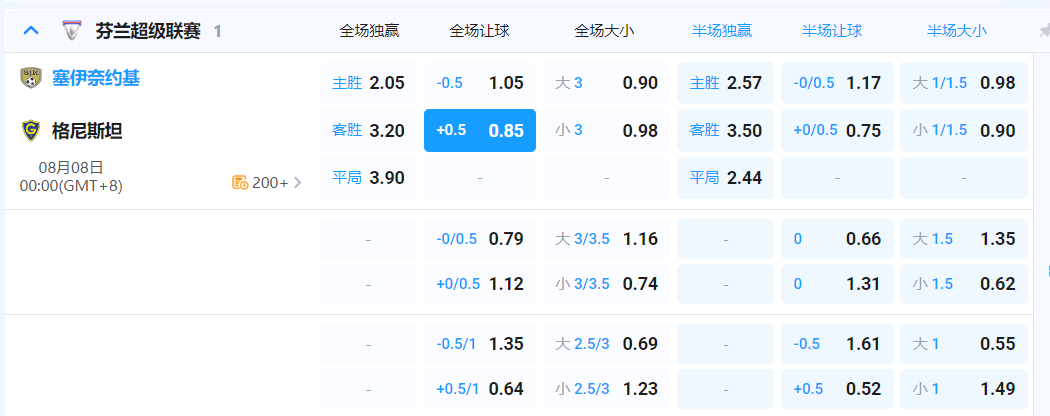Screen dimensions: 1050x416
Task: Deselect highlighted +0.5 odds 0.85
Action: [479, 131]
